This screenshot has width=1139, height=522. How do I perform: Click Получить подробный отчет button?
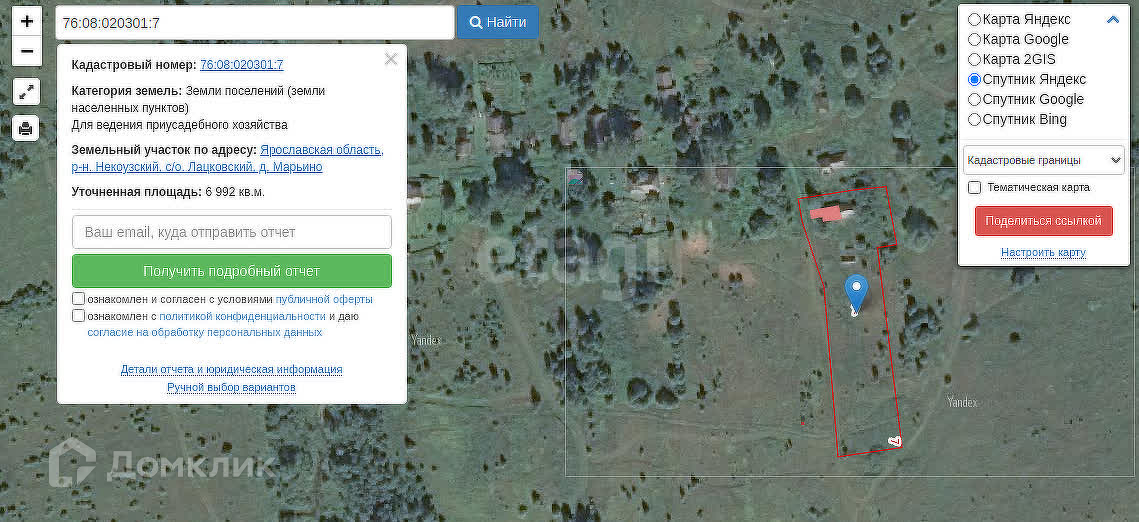click(x=232, y=271)
